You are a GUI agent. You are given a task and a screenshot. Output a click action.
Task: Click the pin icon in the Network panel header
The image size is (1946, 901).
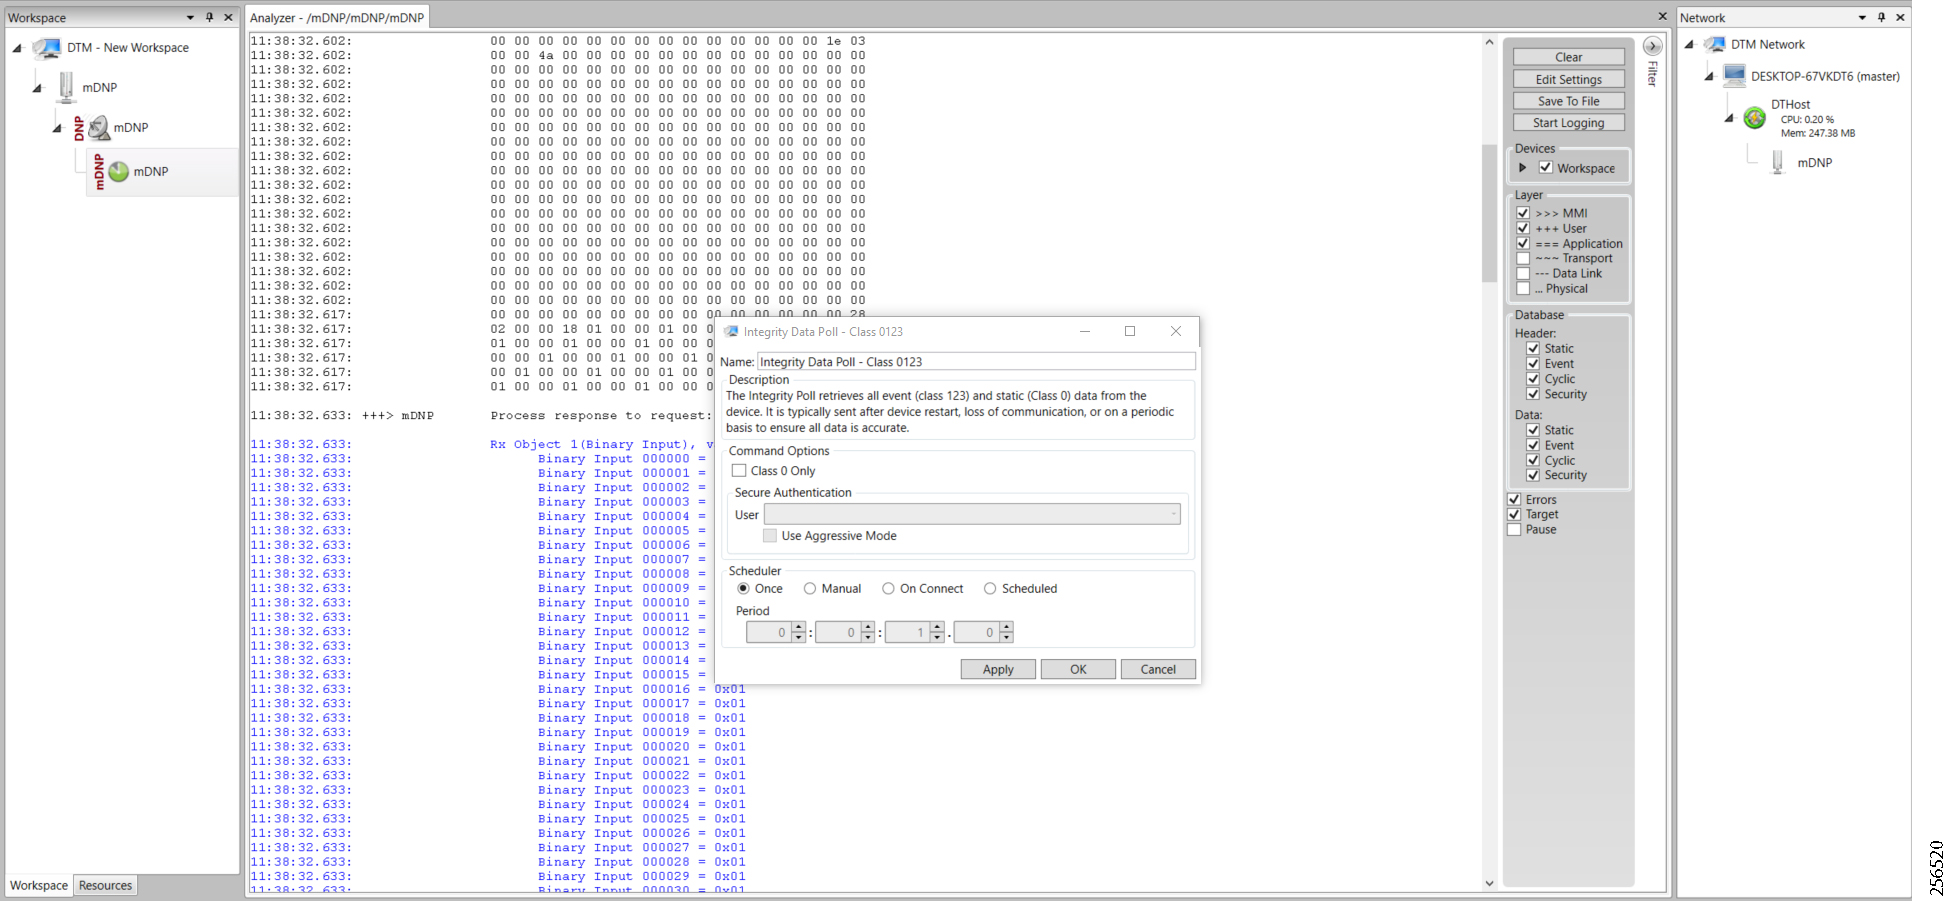(x=1881, y=17)
